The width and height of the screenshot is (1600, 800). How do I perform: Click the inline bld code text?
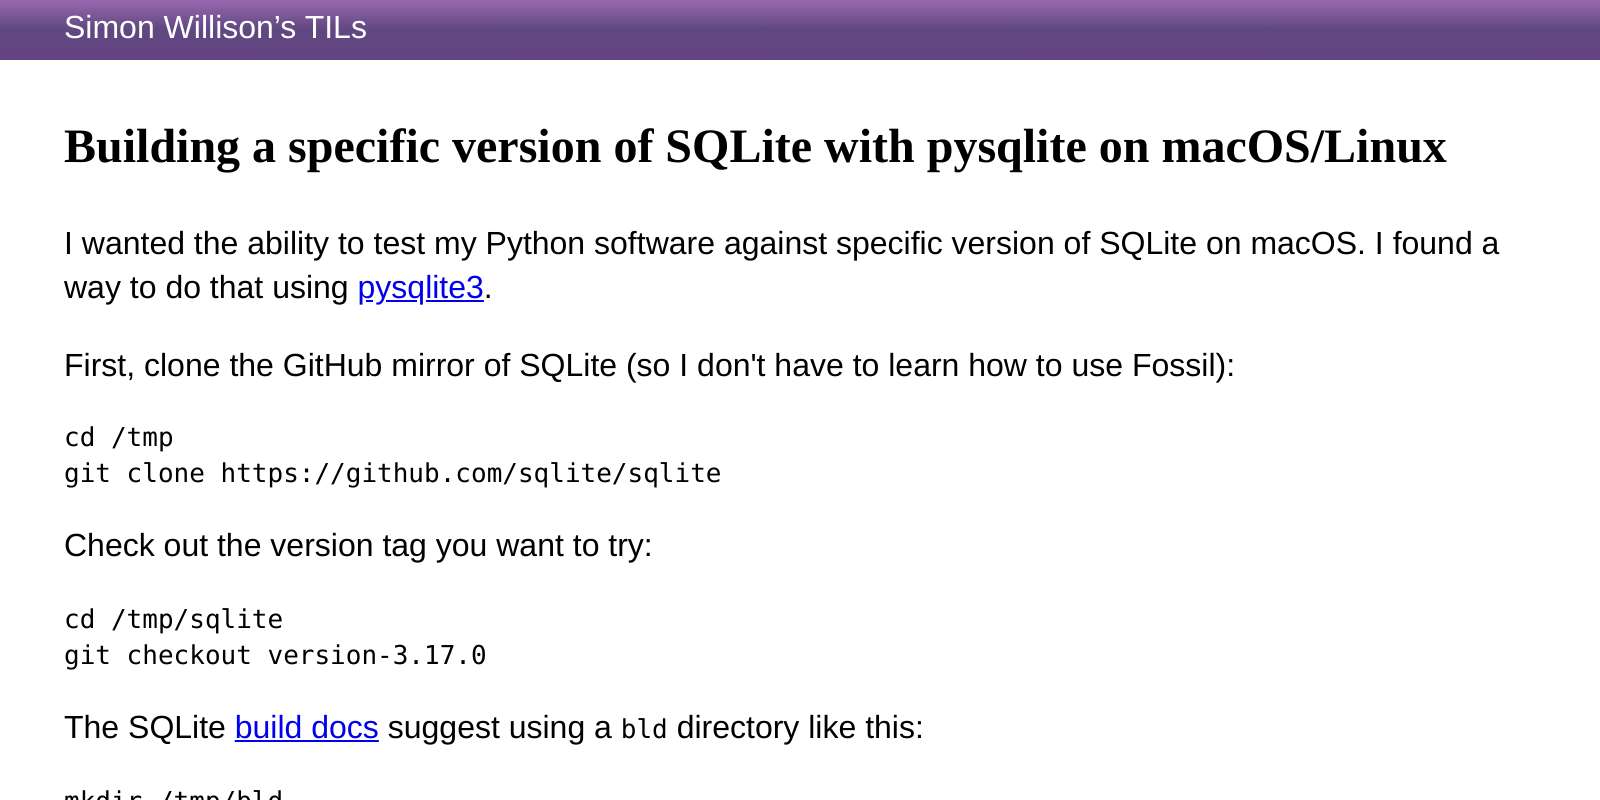[643, 728]
